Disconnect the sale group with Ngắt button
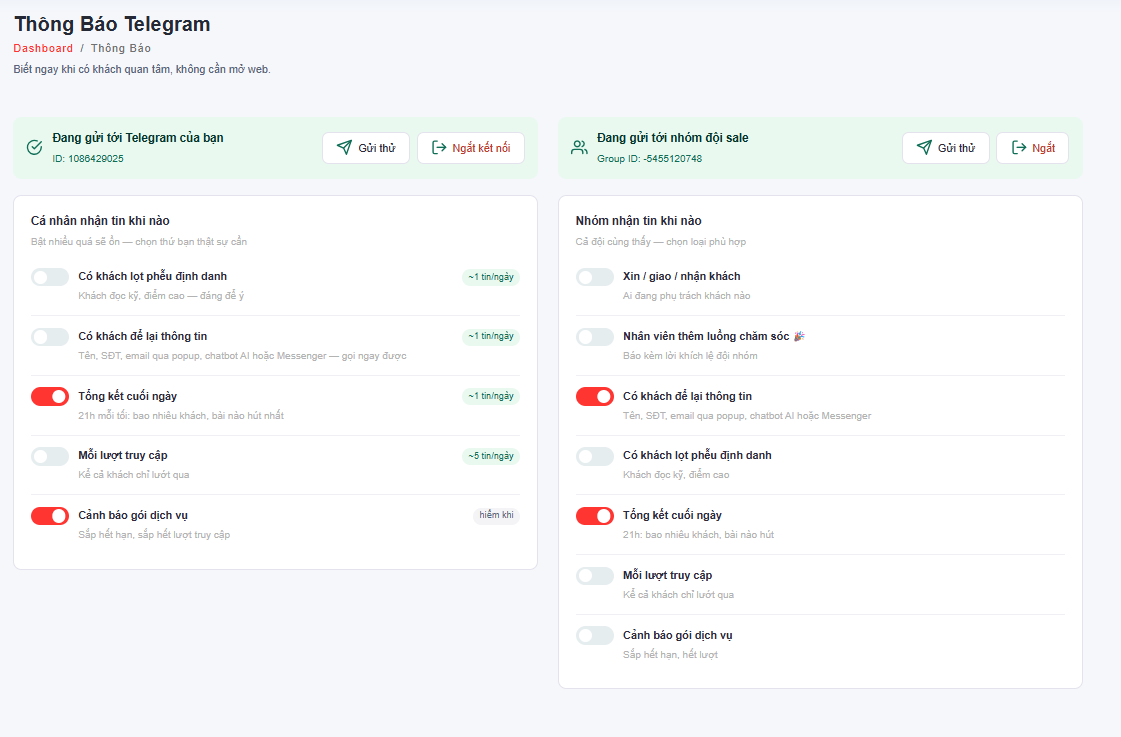Screen dimensions: 1121x737 point(1033,148)
